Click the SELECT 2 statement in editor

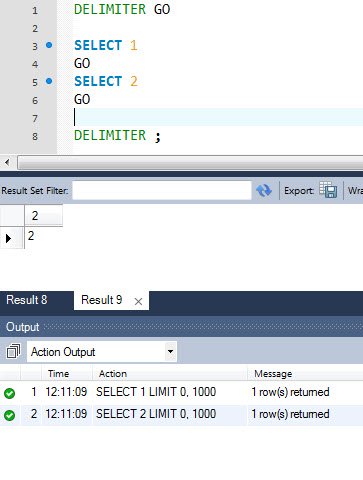tap(106, 81)
